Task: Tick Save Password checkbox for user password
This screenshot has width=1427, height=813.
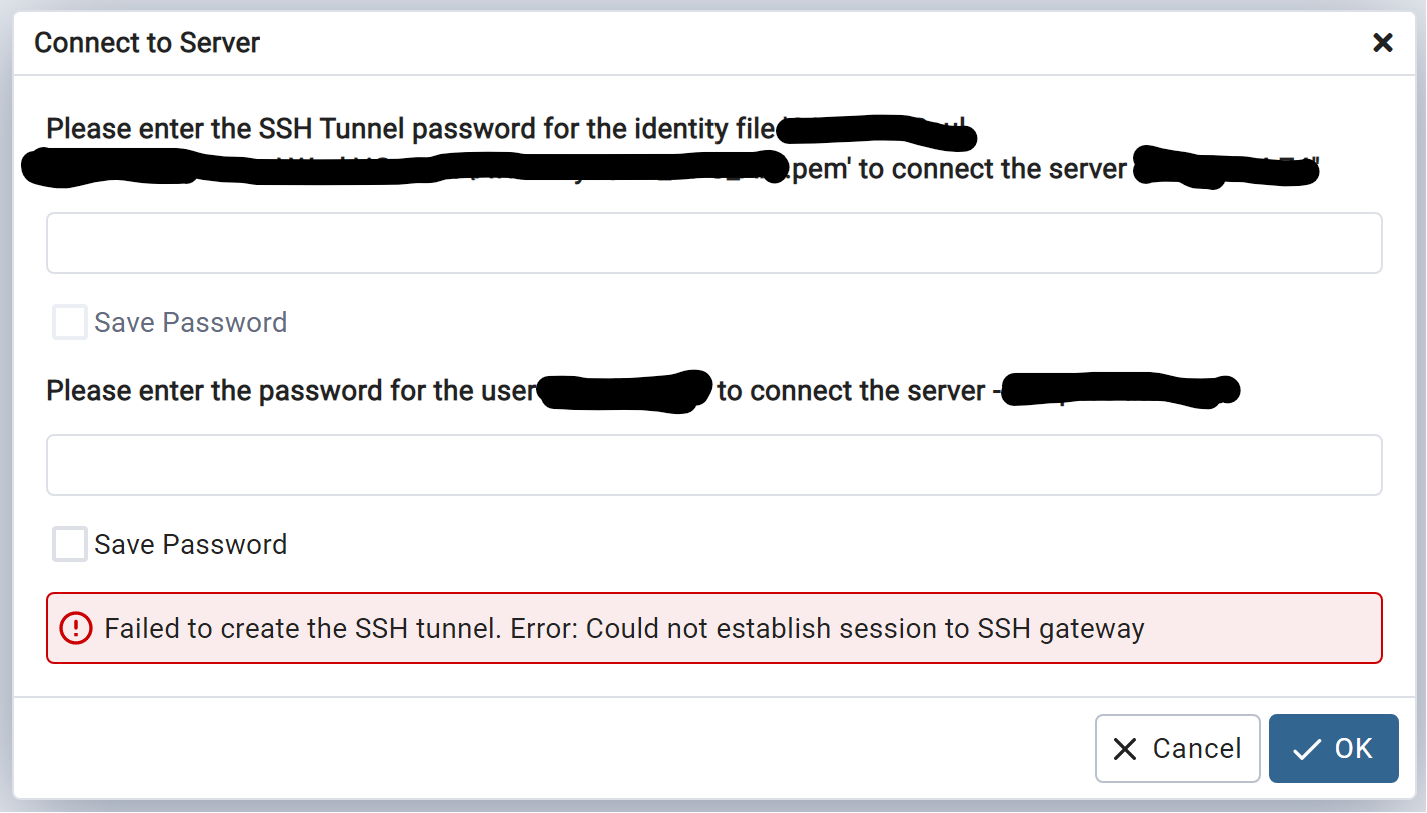Action: coord(70,545)
